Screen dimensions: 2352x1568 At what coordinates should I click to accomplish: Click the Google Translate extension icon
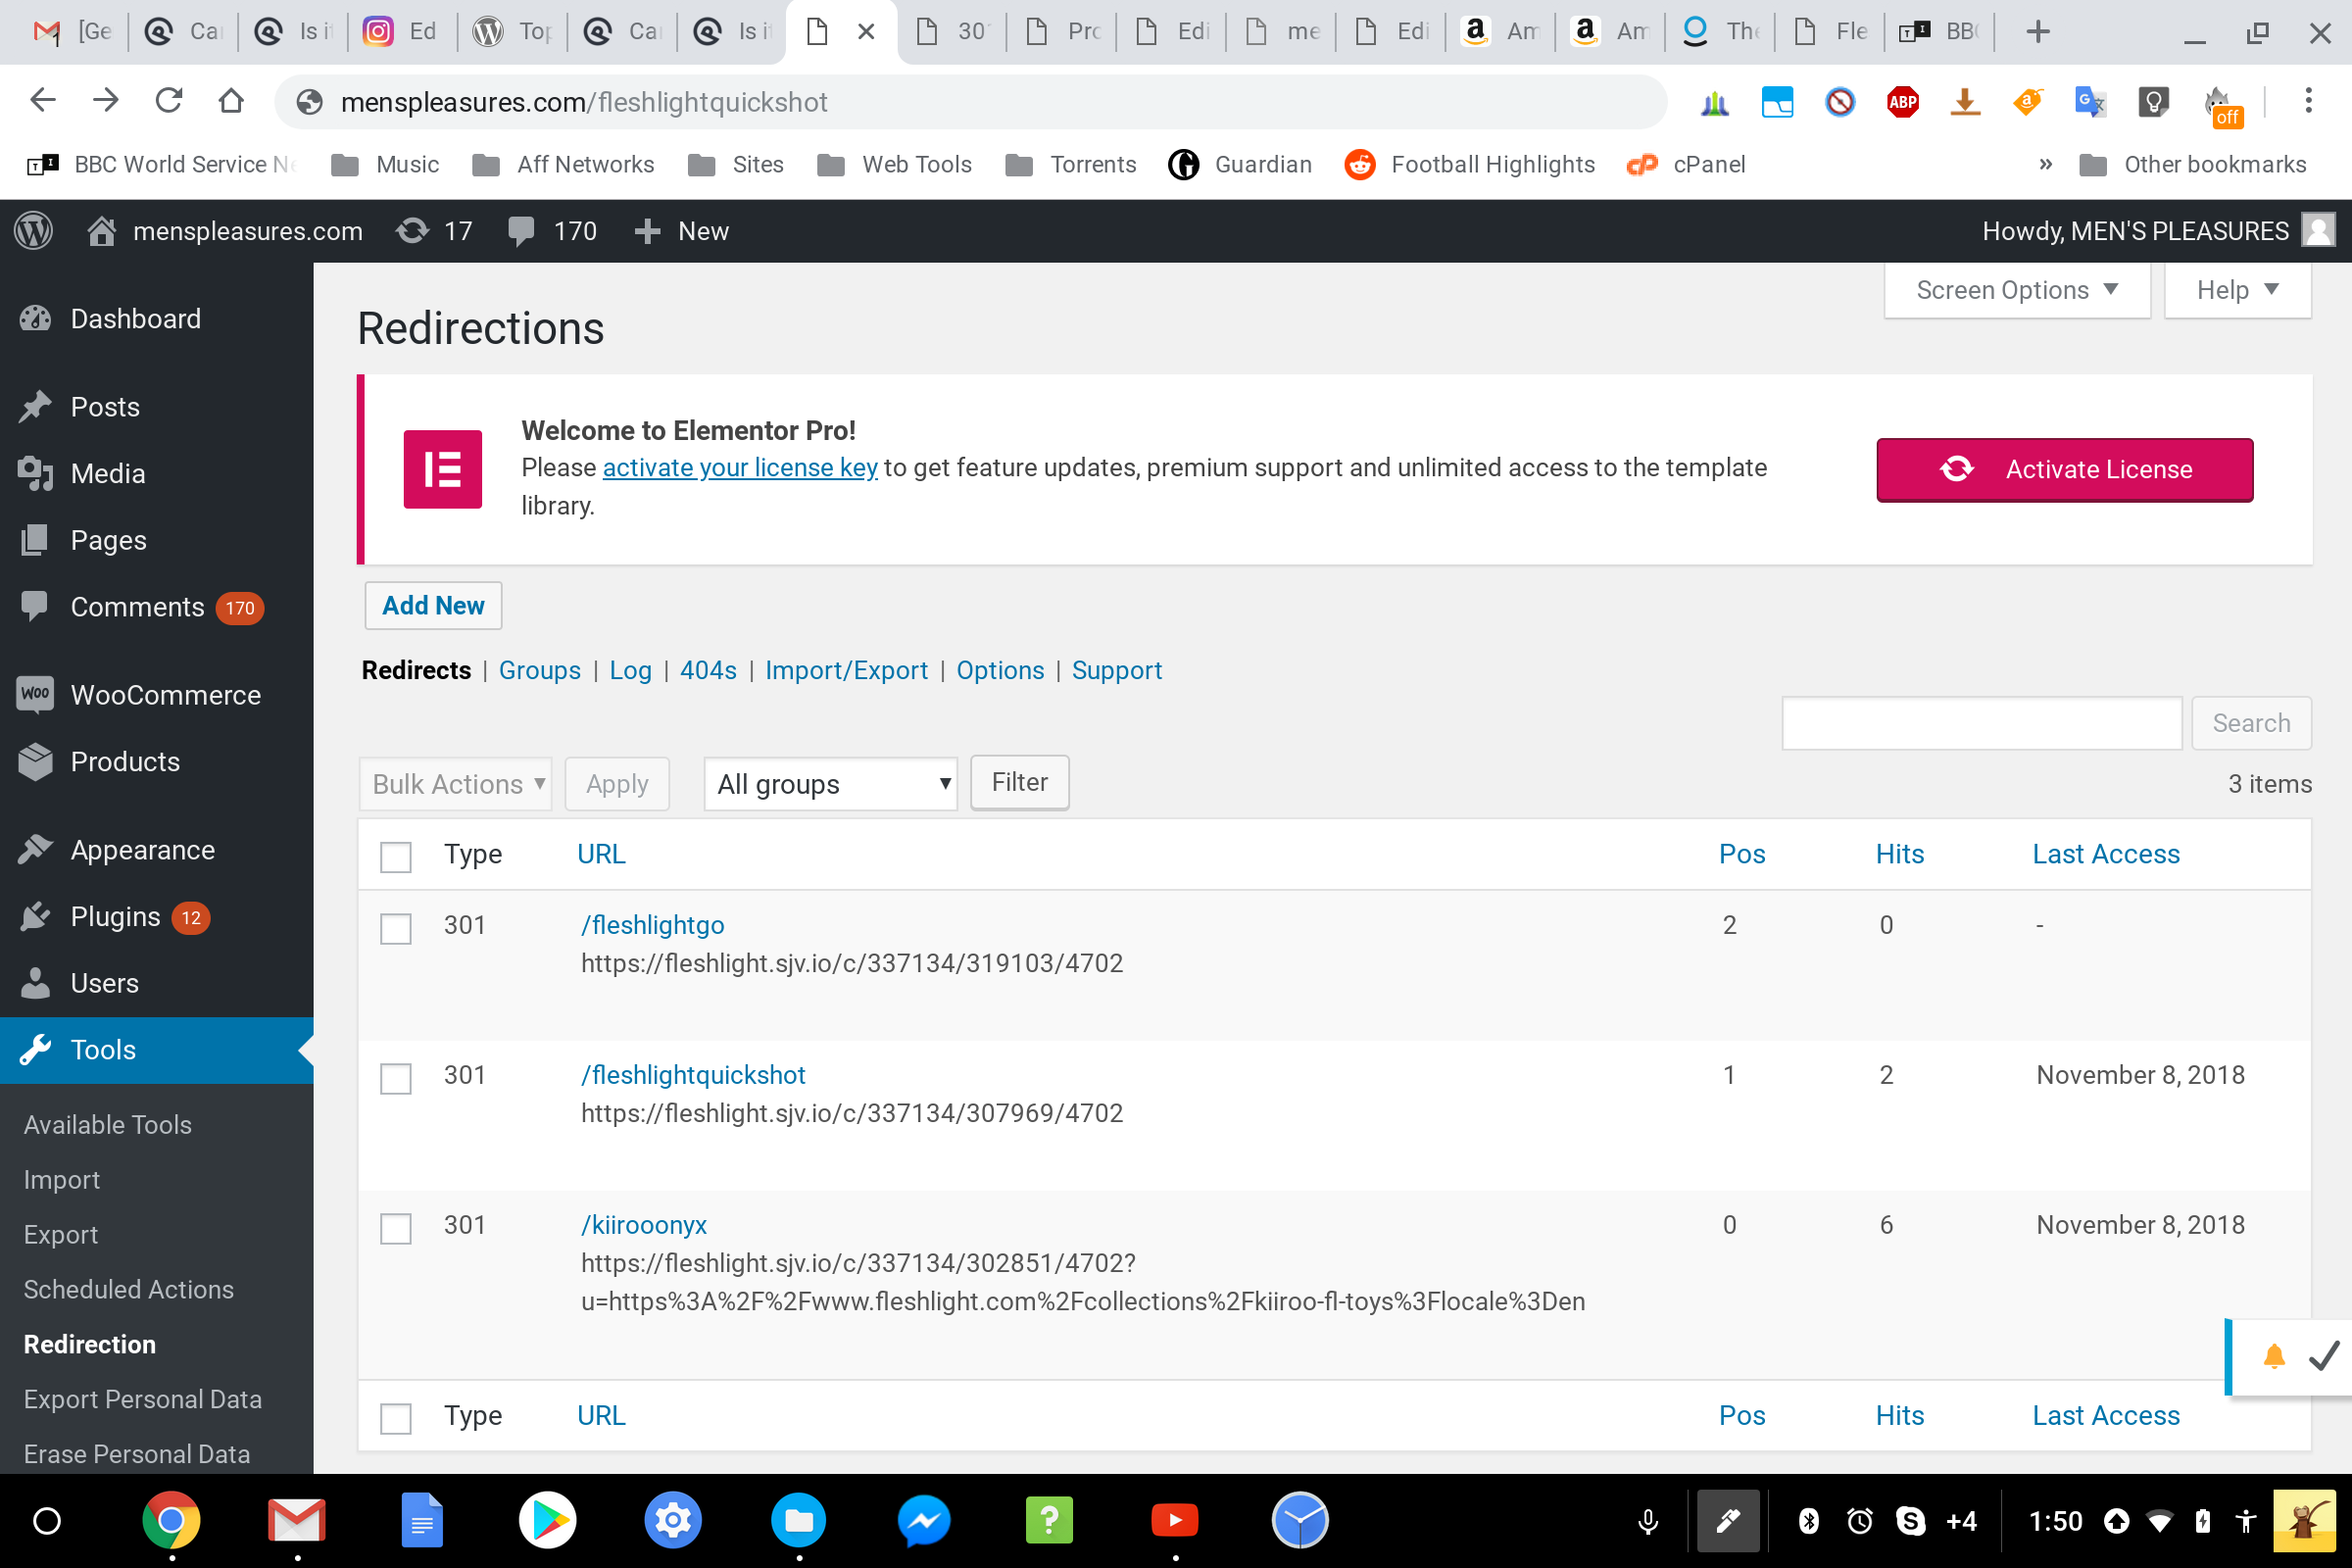(2090, 101)
